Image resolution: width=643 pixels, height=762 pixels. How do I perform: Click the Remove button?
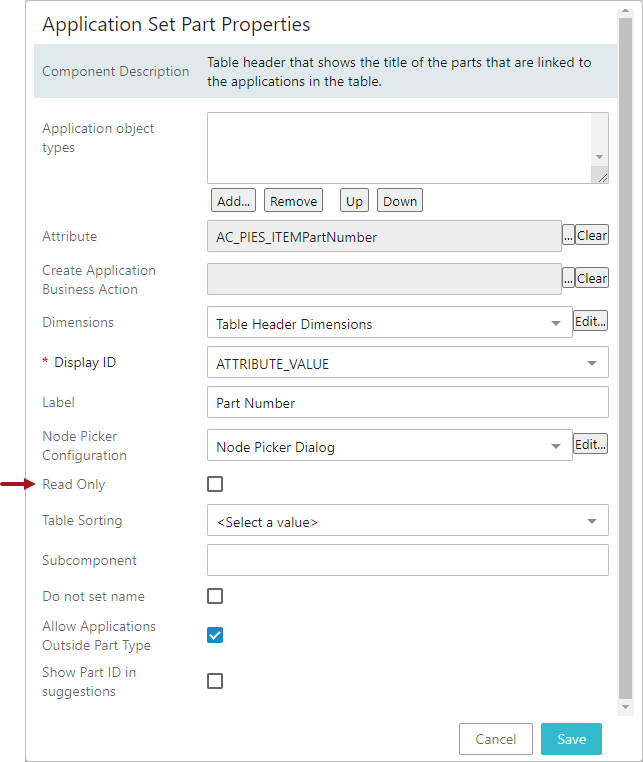[293, 201]
